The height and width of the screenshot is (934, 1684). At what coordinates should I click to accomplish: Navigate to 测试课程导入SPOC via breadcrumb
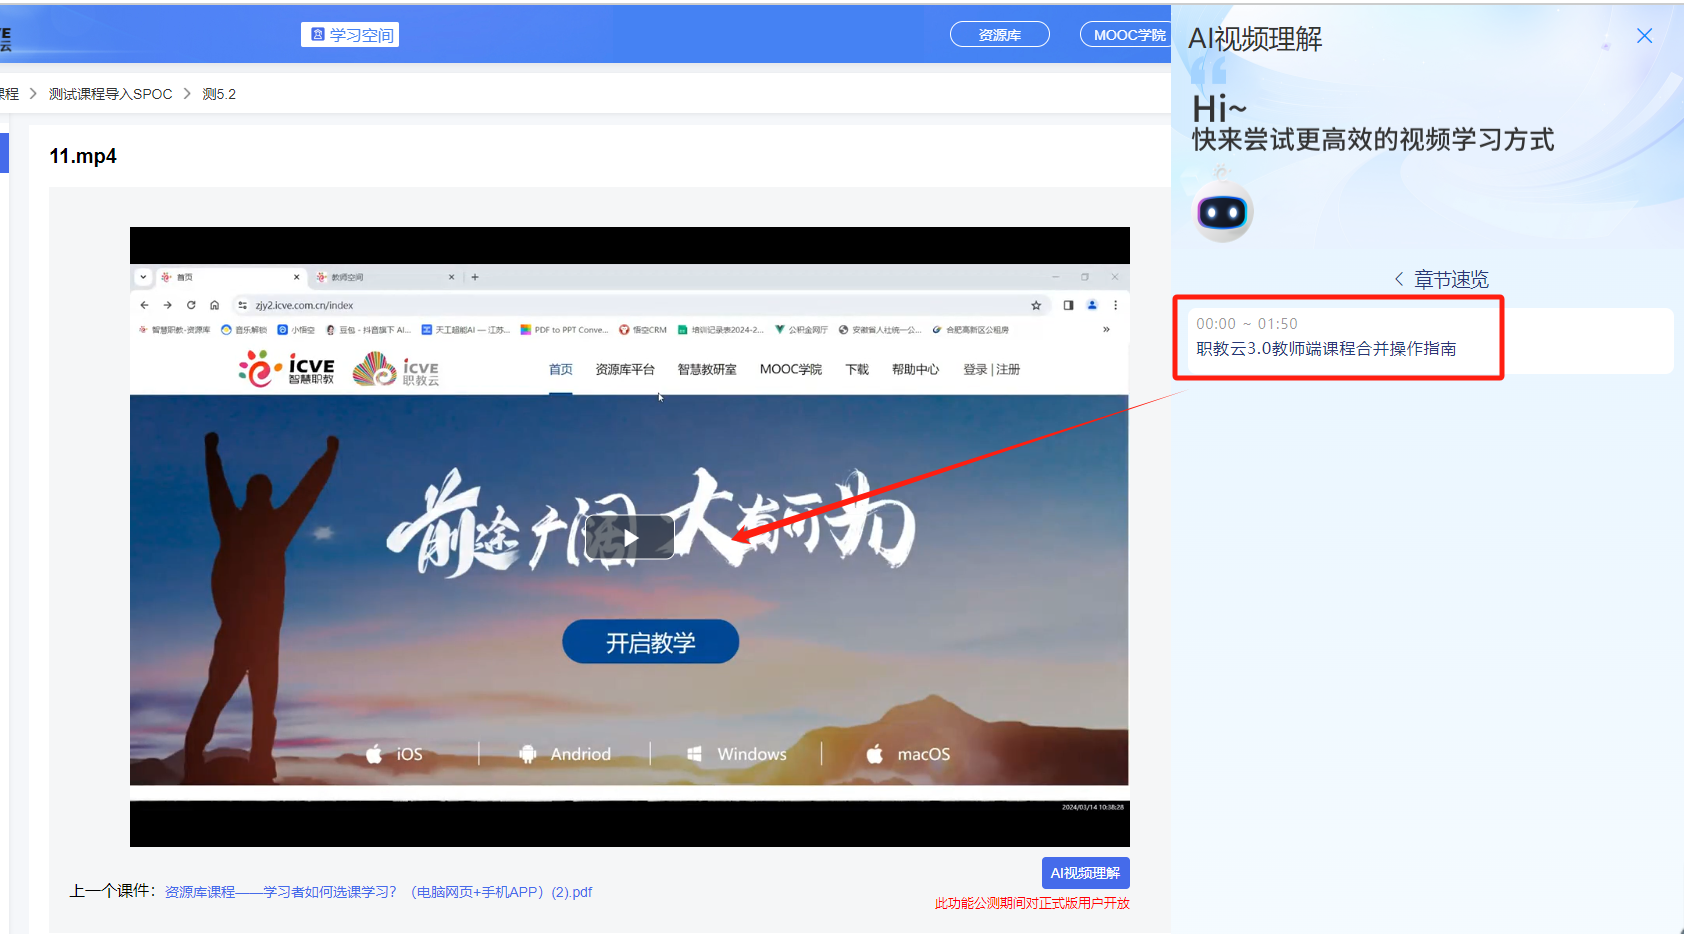coord(110,93)
